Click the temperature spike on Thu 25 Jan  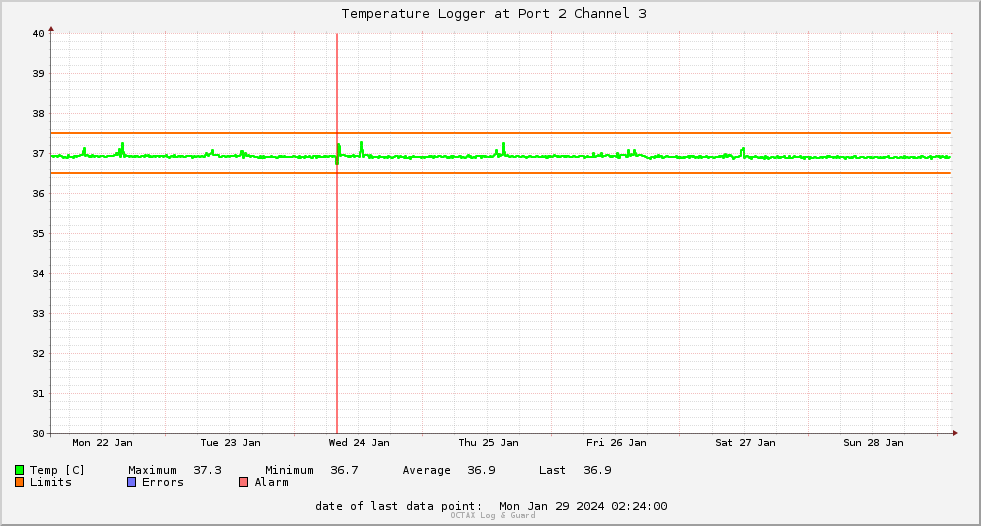click(x=503, y=149)
